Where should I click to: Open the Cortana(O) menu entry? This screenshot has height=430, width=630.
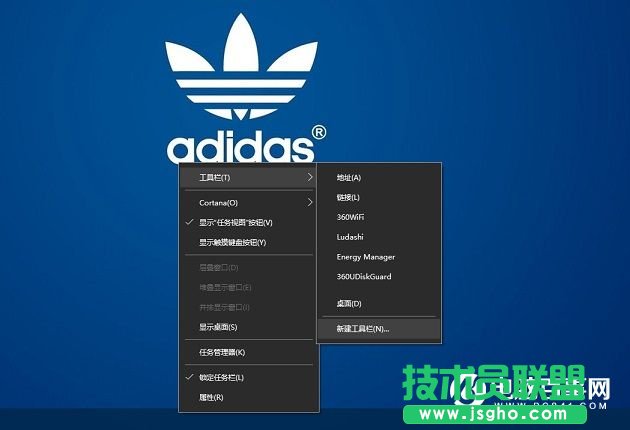click(x=248, y=203)
